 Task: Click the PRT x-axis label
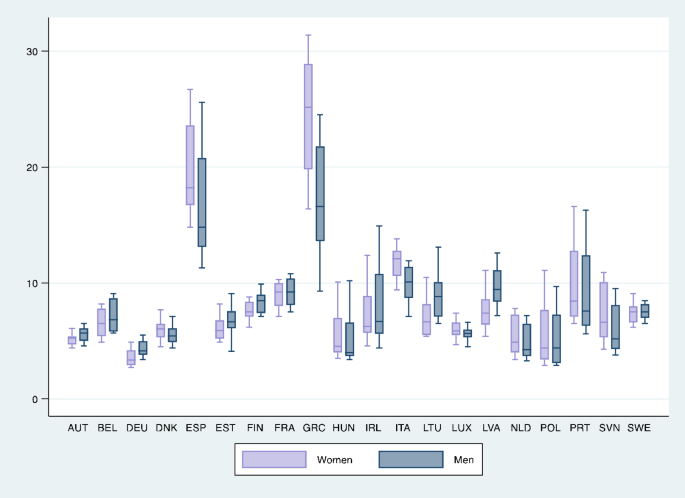pos(580,427)
